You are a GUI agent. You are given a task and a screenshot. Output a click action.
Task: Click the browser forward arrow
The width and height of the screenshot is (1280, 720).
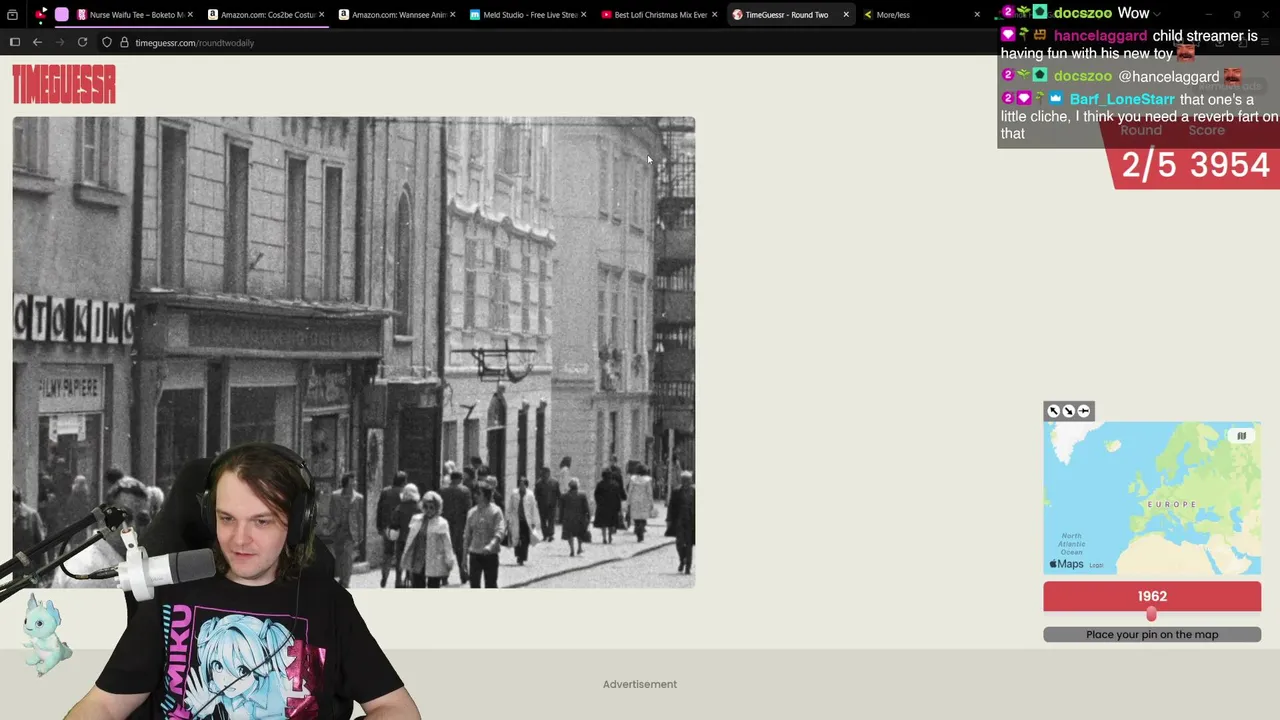click(x=59, y=42)
